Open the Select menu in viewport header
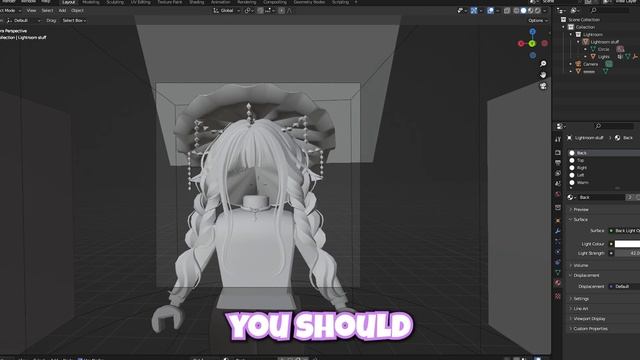 pyautogui.click(x=47, y=11)
